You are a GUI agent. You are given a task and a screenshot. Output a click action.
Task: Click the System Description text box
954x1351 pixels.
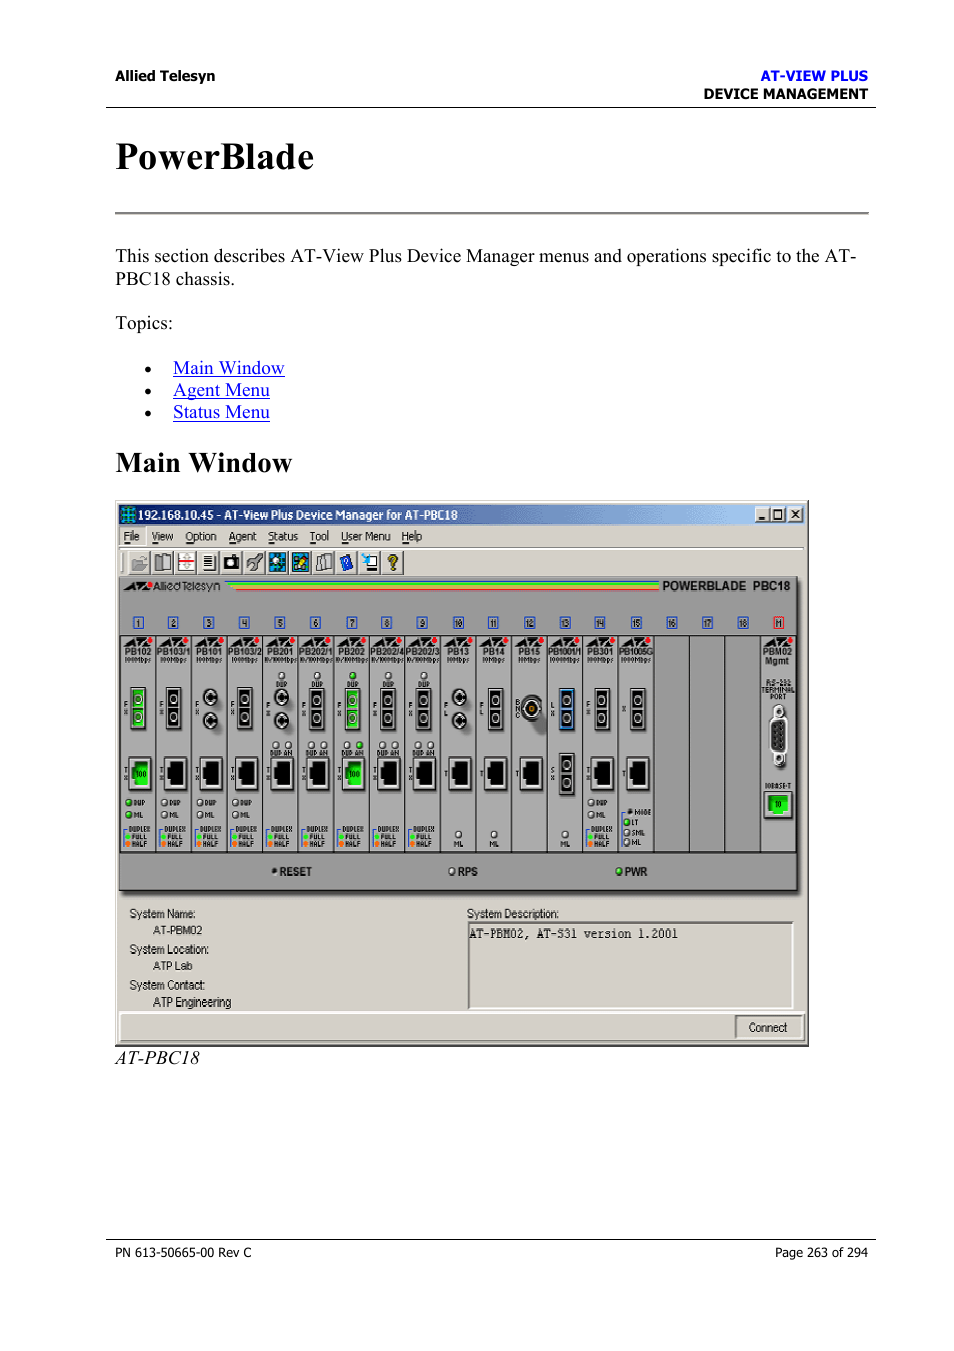tap(630, 965)
